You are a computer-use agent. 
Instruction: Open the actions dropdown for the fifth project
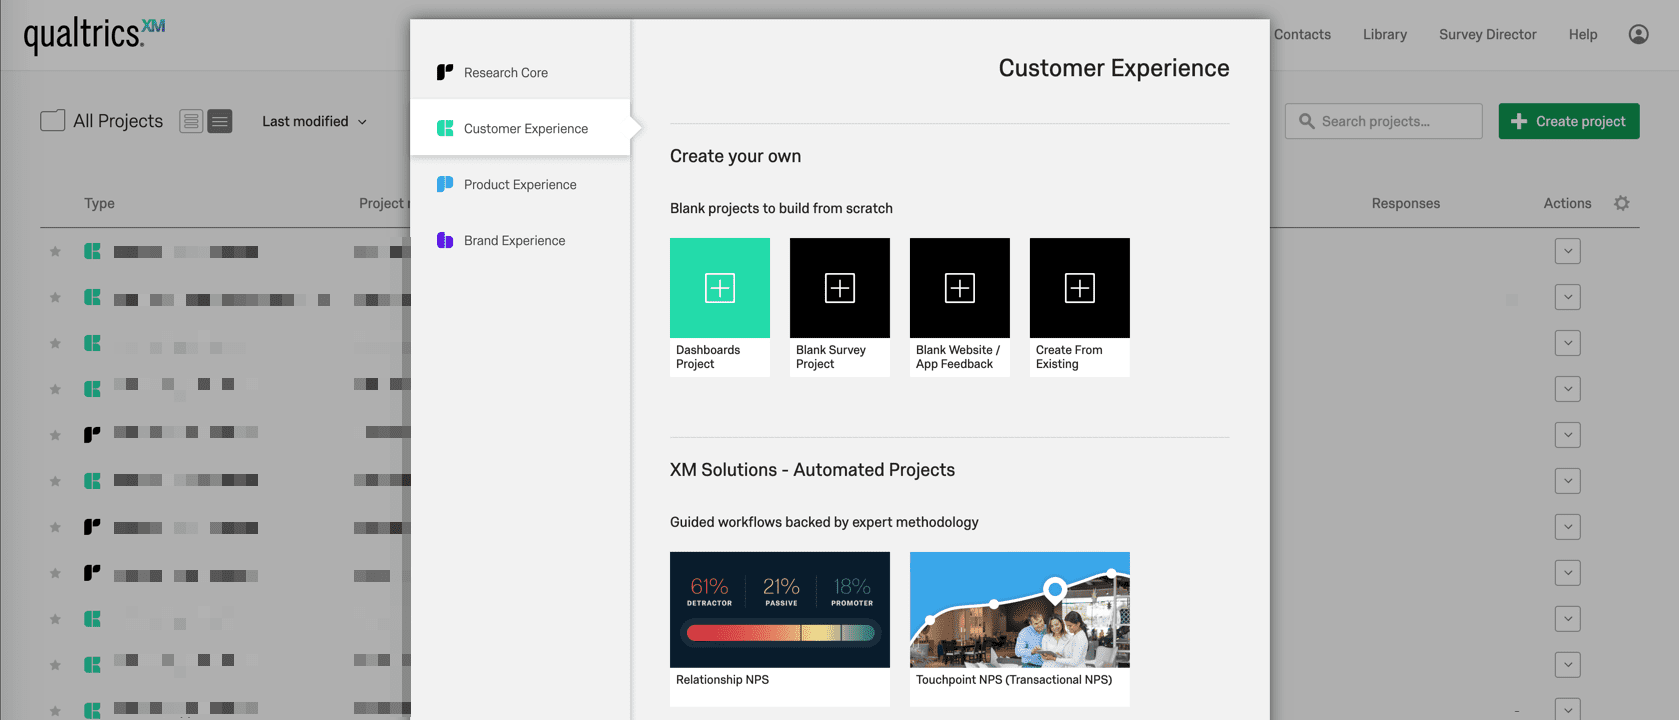(1568, 435)
